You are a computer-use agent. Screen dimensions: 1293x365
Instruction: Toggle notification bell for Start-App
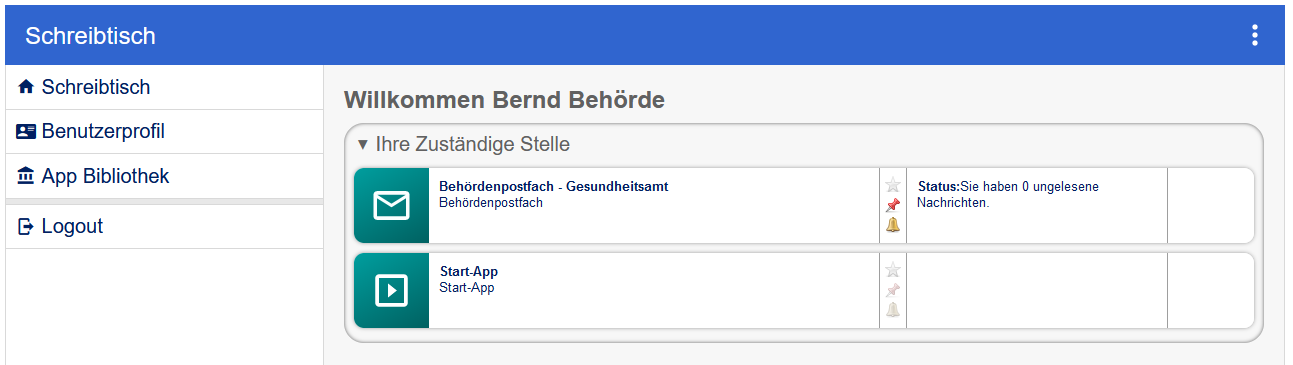point(893,310)
